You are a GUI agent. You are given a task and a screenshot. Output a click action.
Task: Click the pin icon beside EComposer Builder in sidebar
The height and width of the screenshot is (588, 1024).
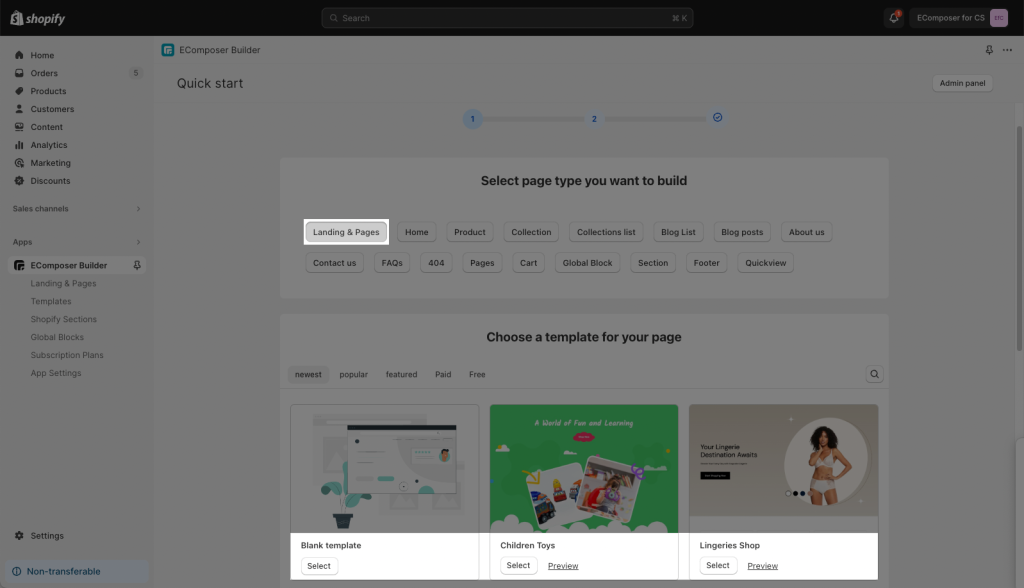[137, 265]
